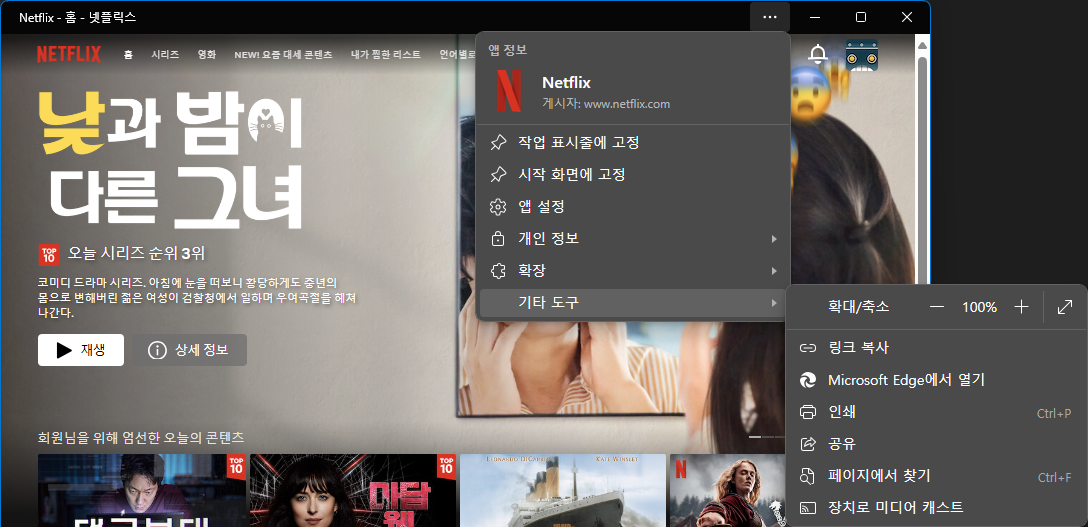Open 내가 찜한 리스트 tab
Image resolution: width=1088 pixels, height=527 pixels.
click(386, 54)
